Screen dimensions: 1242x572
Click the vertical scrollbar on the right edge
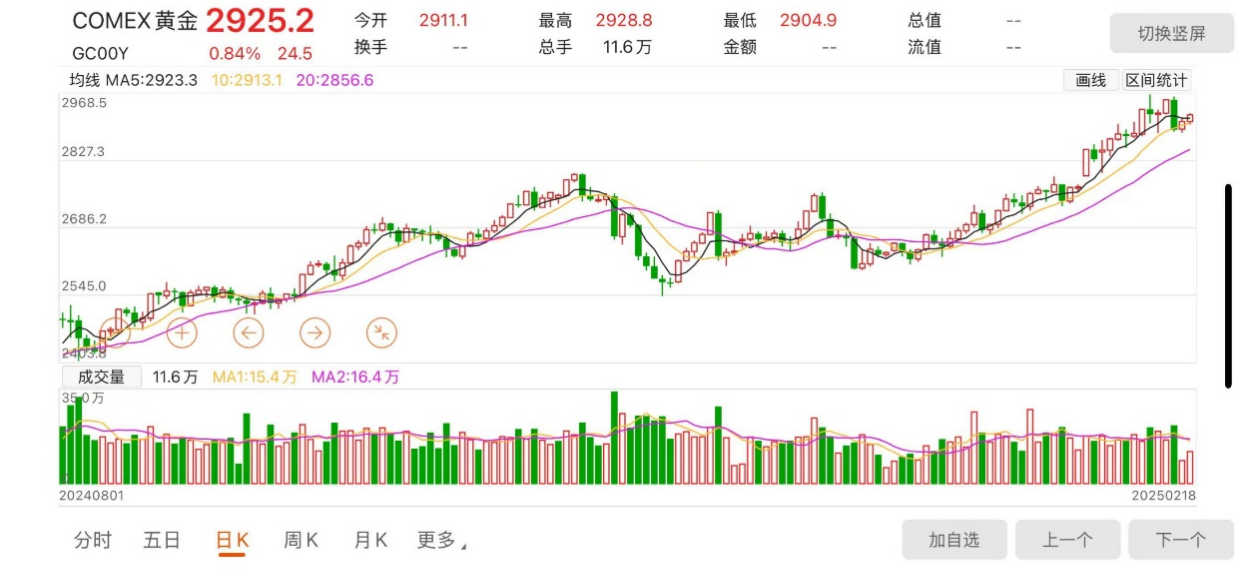[1229, 285]
